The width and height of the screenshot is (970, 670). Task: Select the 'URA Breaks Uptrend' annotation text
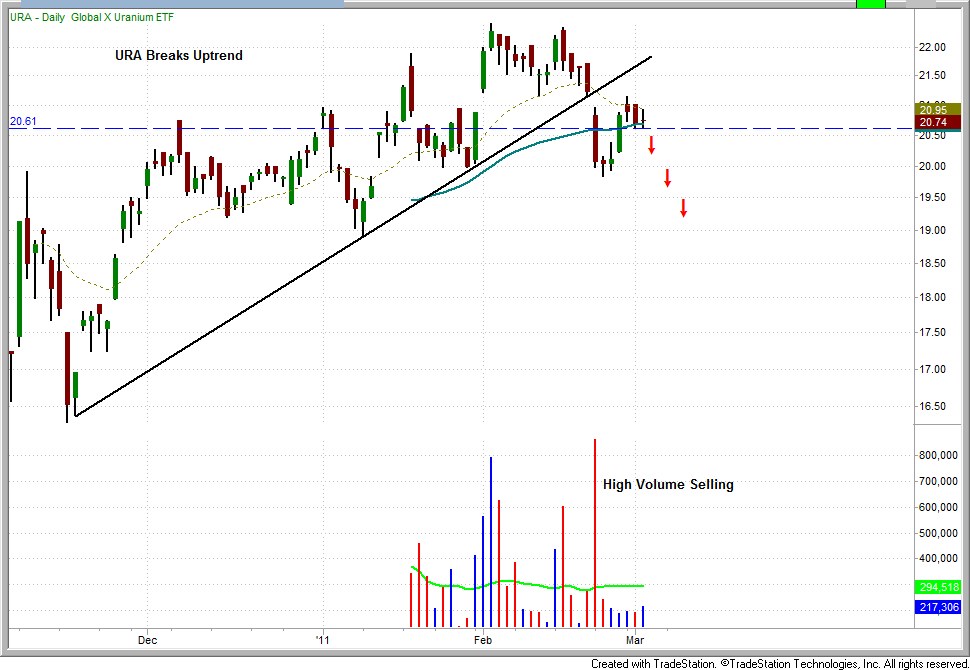click(179, 55)
